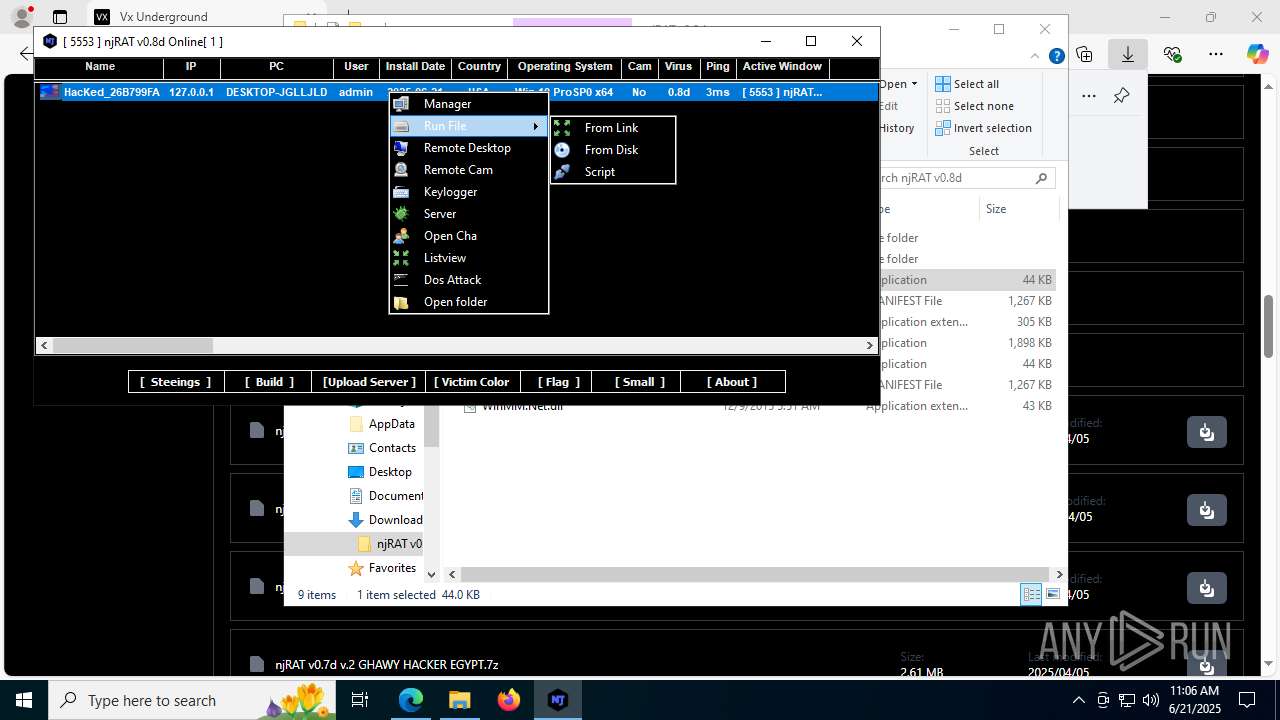Image resolution: width=1280 pixels, height=720 pixels.
Task: Click Select none in Explorer ribbon
Action: [x=974, y=106]
